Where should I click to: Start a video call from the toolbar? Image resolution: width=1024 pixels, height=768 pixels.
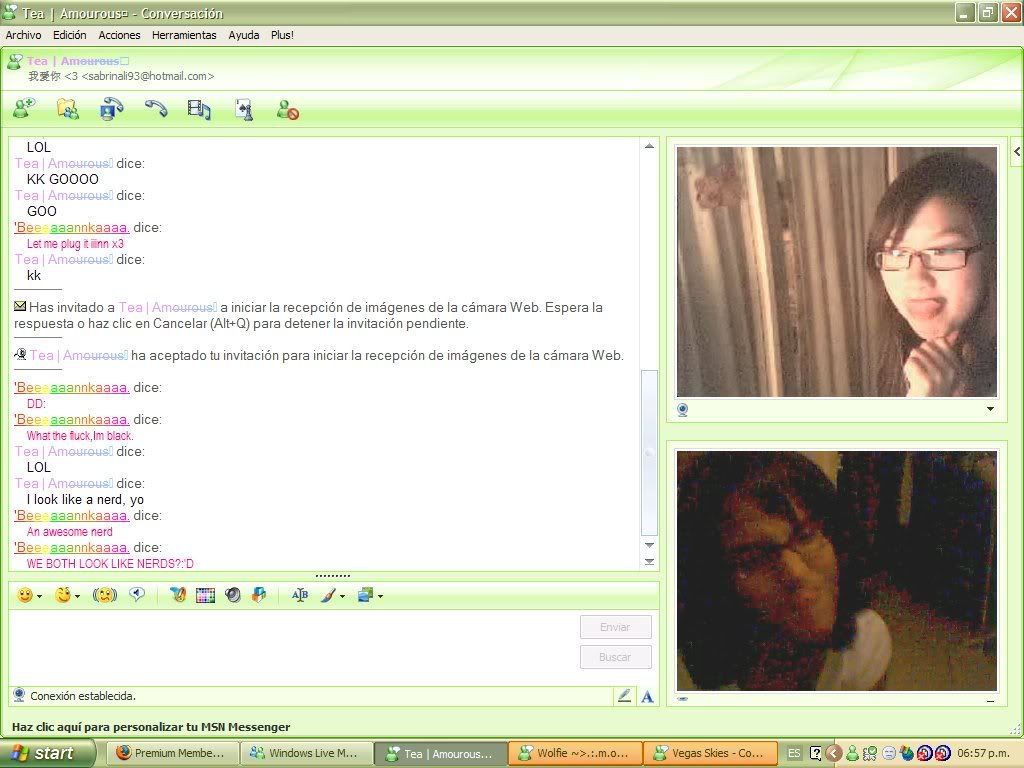[x=112, y=108]
